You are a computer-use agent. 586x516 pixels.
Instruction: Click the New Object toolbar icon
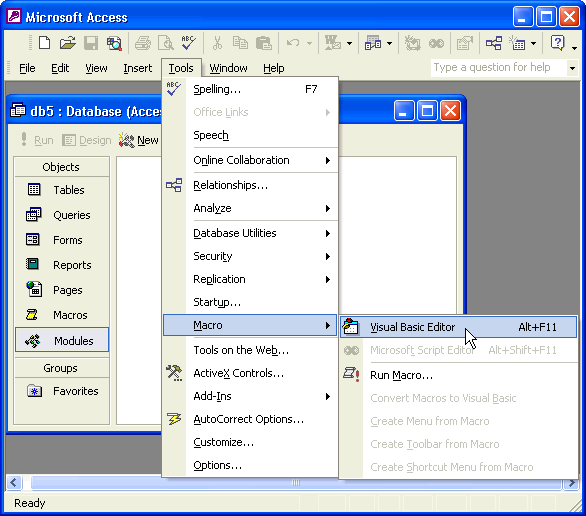point(517,43)
